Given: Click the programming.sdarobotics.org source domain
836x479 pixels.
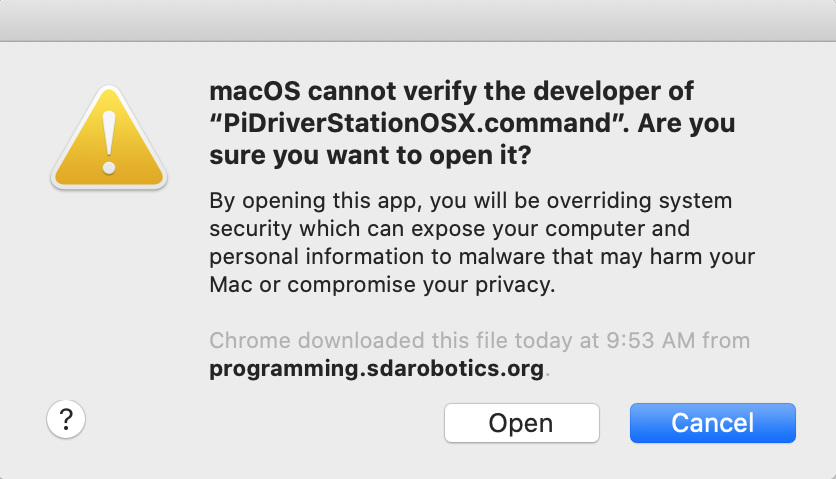Looking at the screenshot, I should (376, 369).
